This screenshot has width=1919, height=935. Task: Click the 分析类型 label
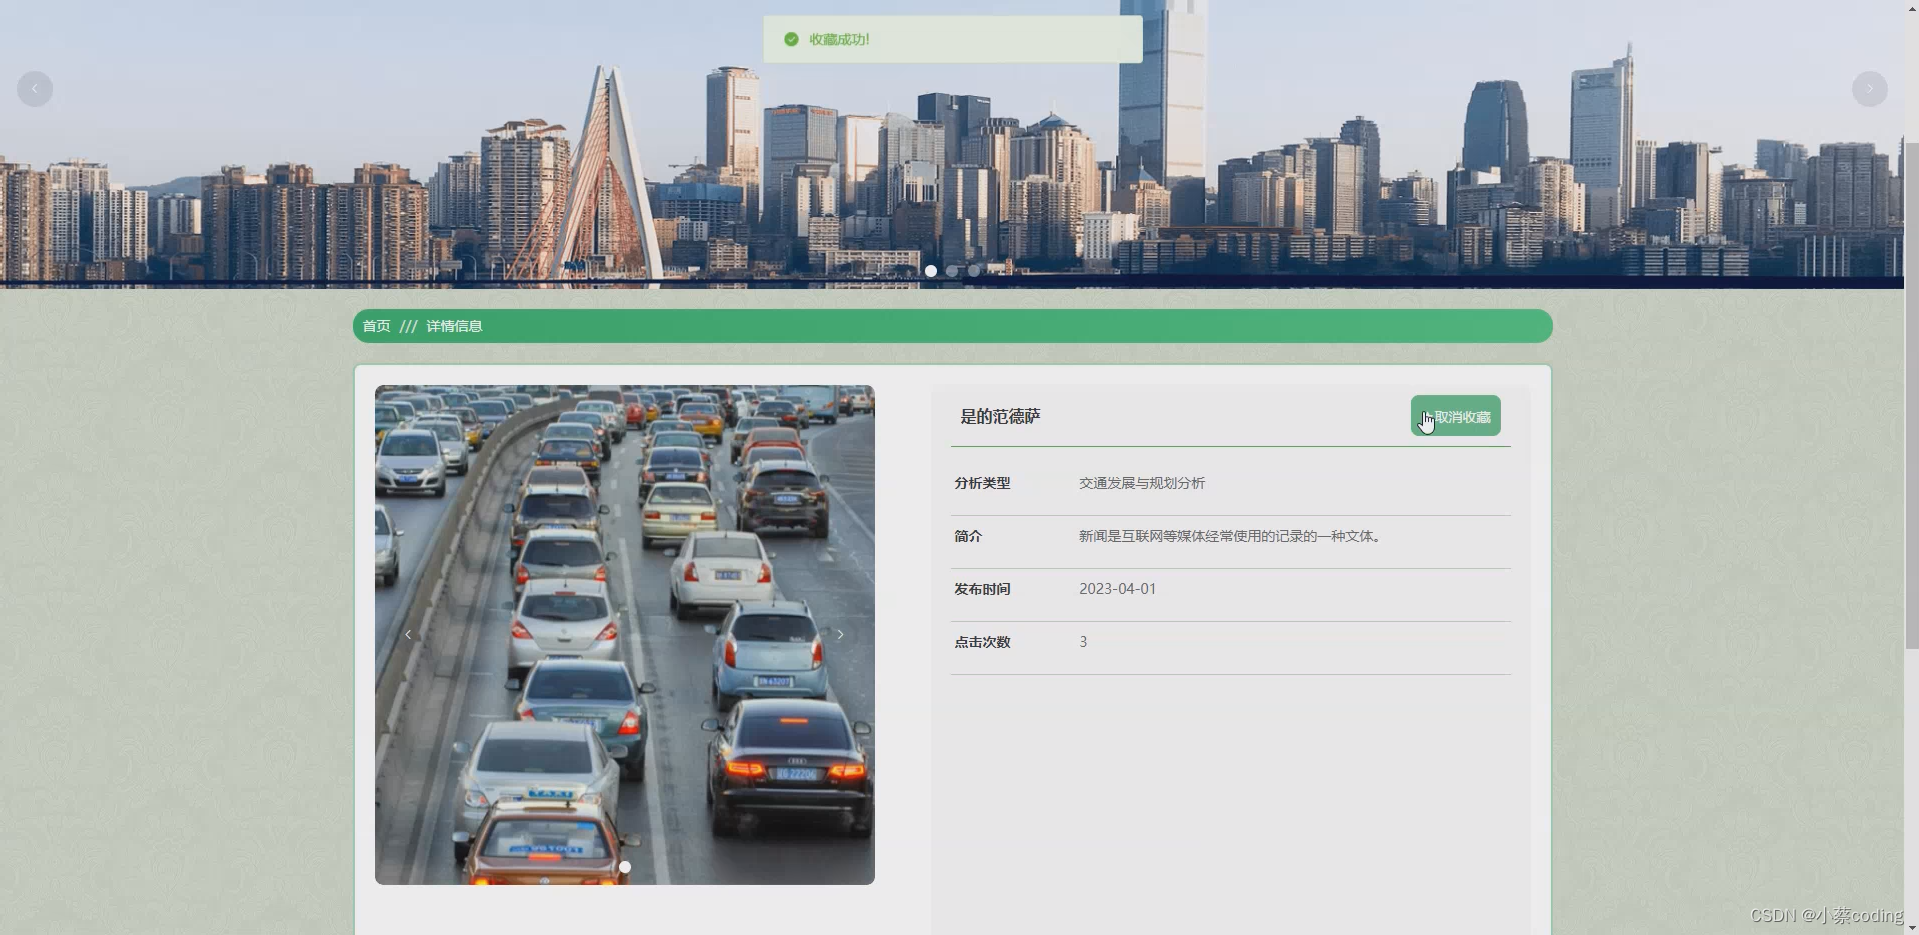(x=982, y=483)
